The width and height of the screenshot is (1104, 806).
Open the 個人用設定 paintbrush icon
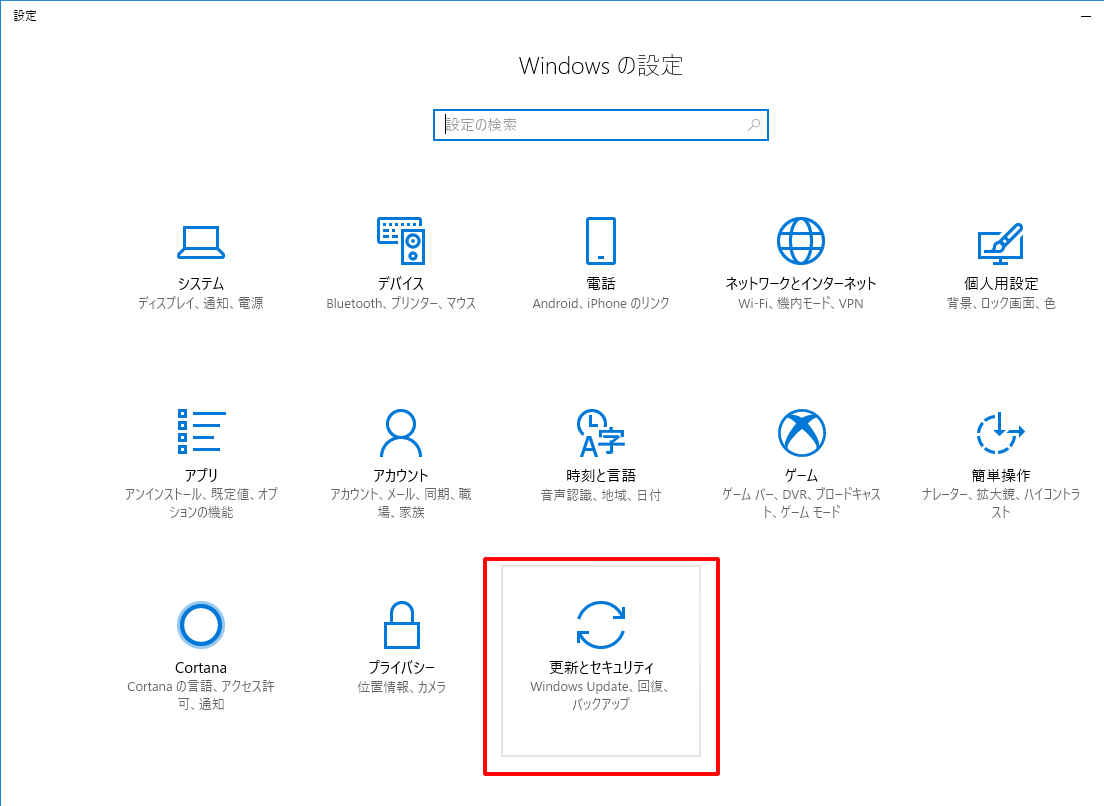click(x=1000, y=244)
